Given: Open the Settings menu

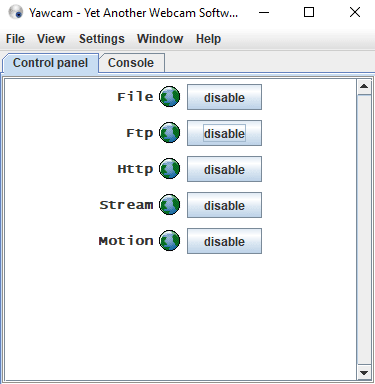Looking at the screenshot, I should click(102, 39).
